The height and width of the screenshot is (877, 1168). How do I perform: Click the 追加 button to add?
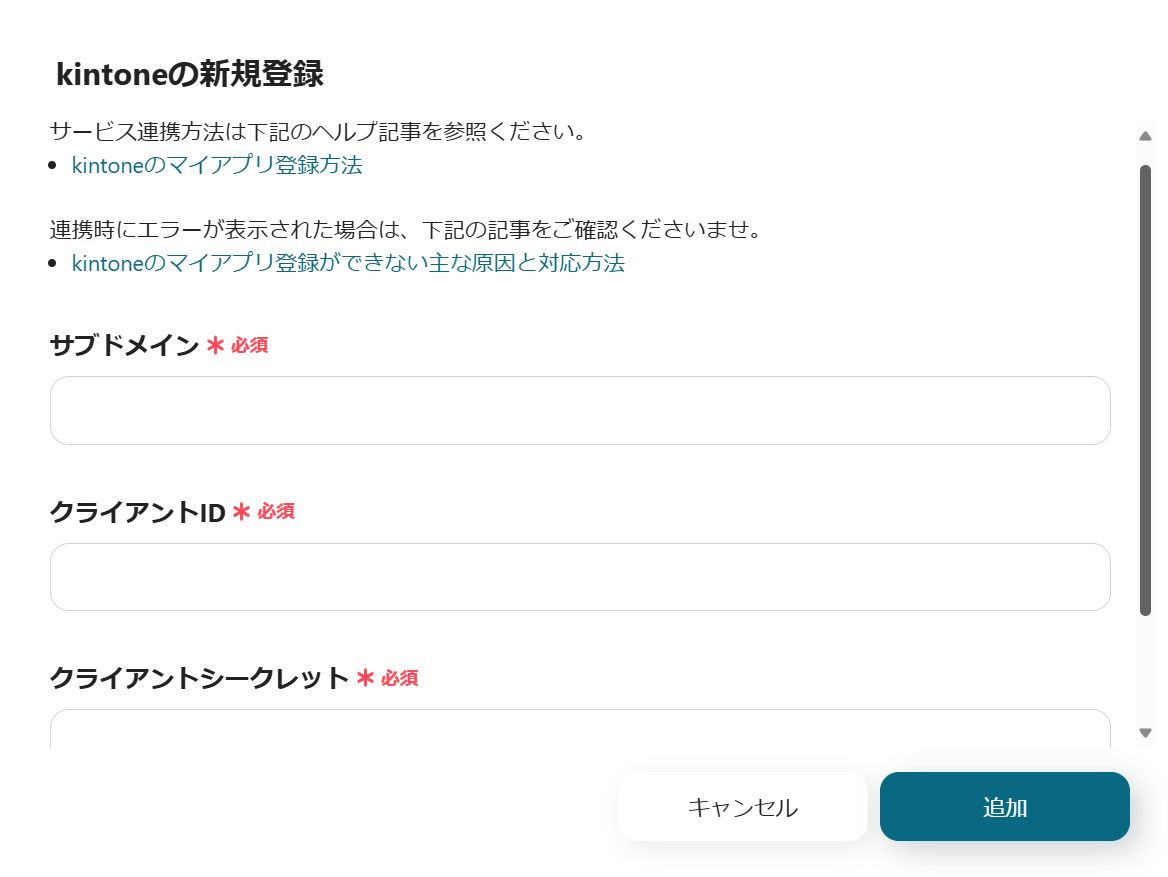pyautogui.click(x=1004, y=807)
